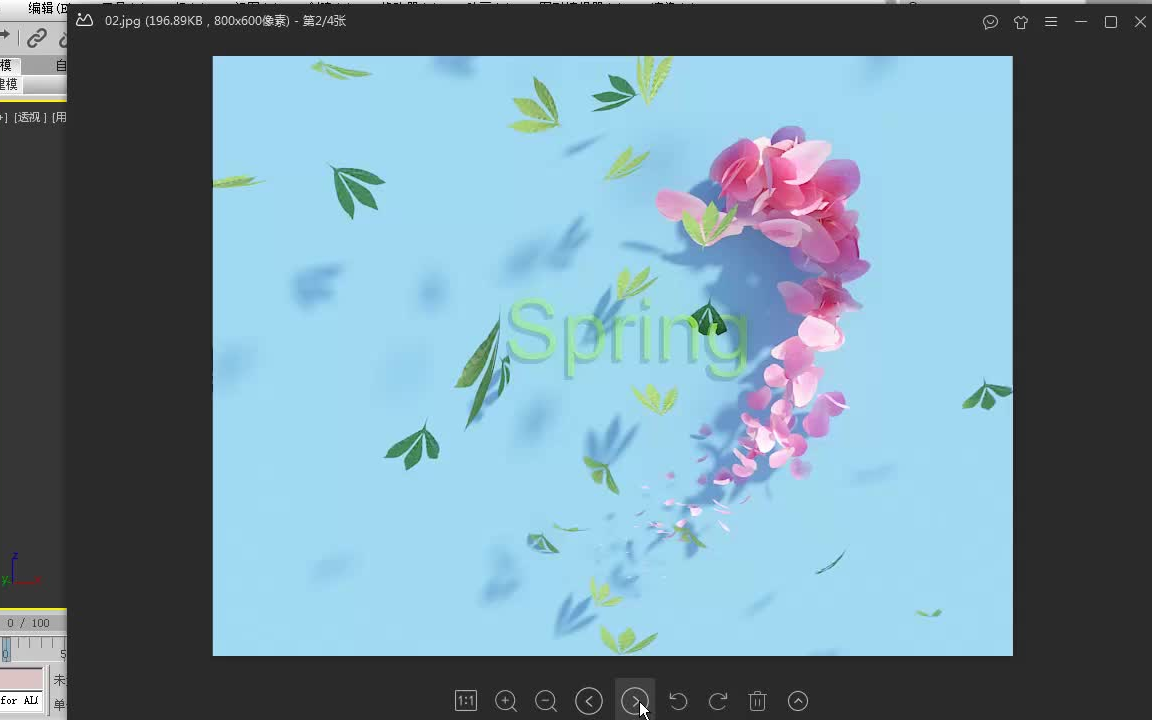The height and width of the screenshot is (720, 1152).
Task: Go to the next image
Action: (635, 701)
